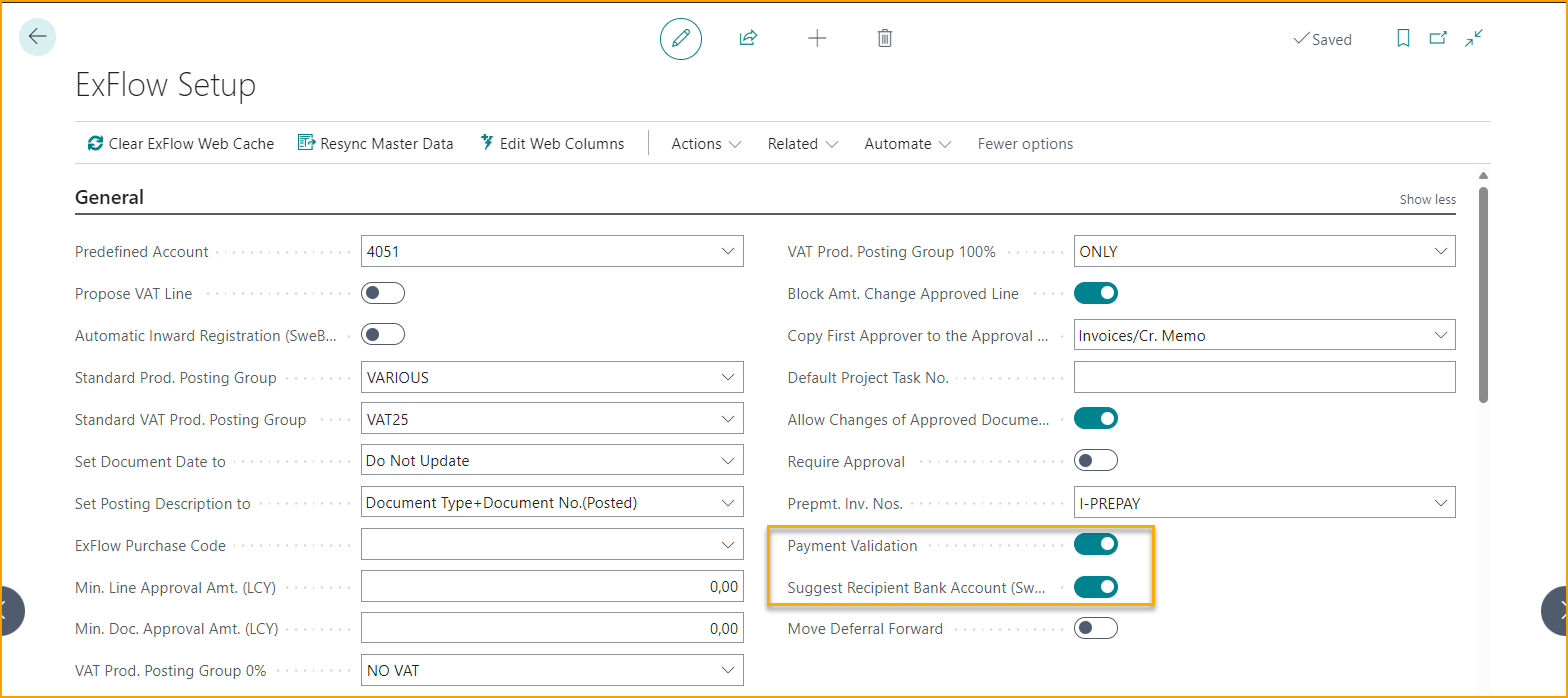This screenshot has height=698, width=1568.
Task: Click Resync Master Data
Action: click(376, 144)
